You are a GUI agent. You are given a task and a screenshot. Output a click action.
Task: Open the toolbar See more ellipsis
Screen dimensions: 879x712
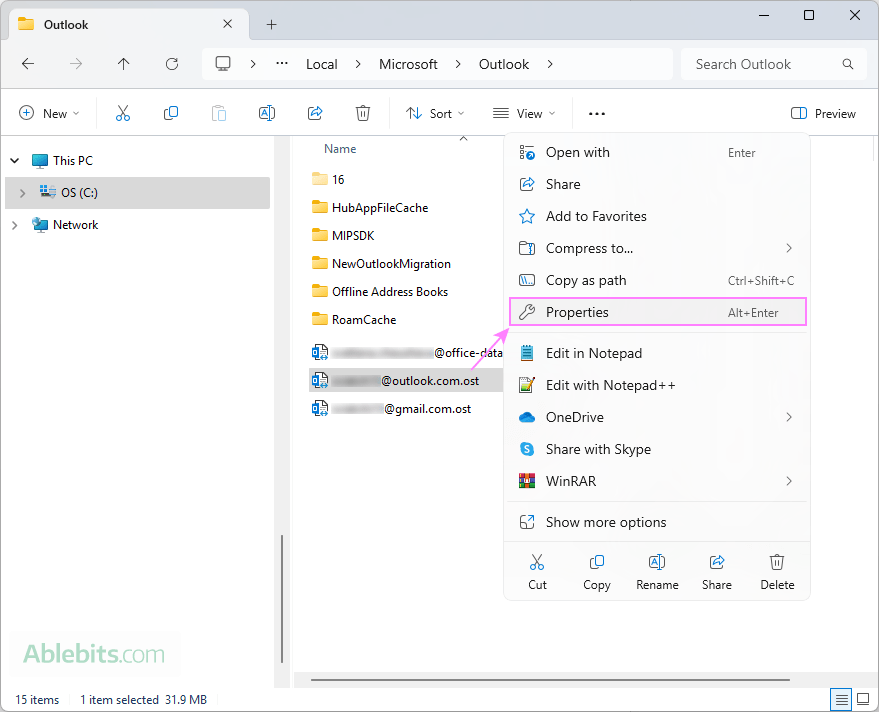pos(596,114)
